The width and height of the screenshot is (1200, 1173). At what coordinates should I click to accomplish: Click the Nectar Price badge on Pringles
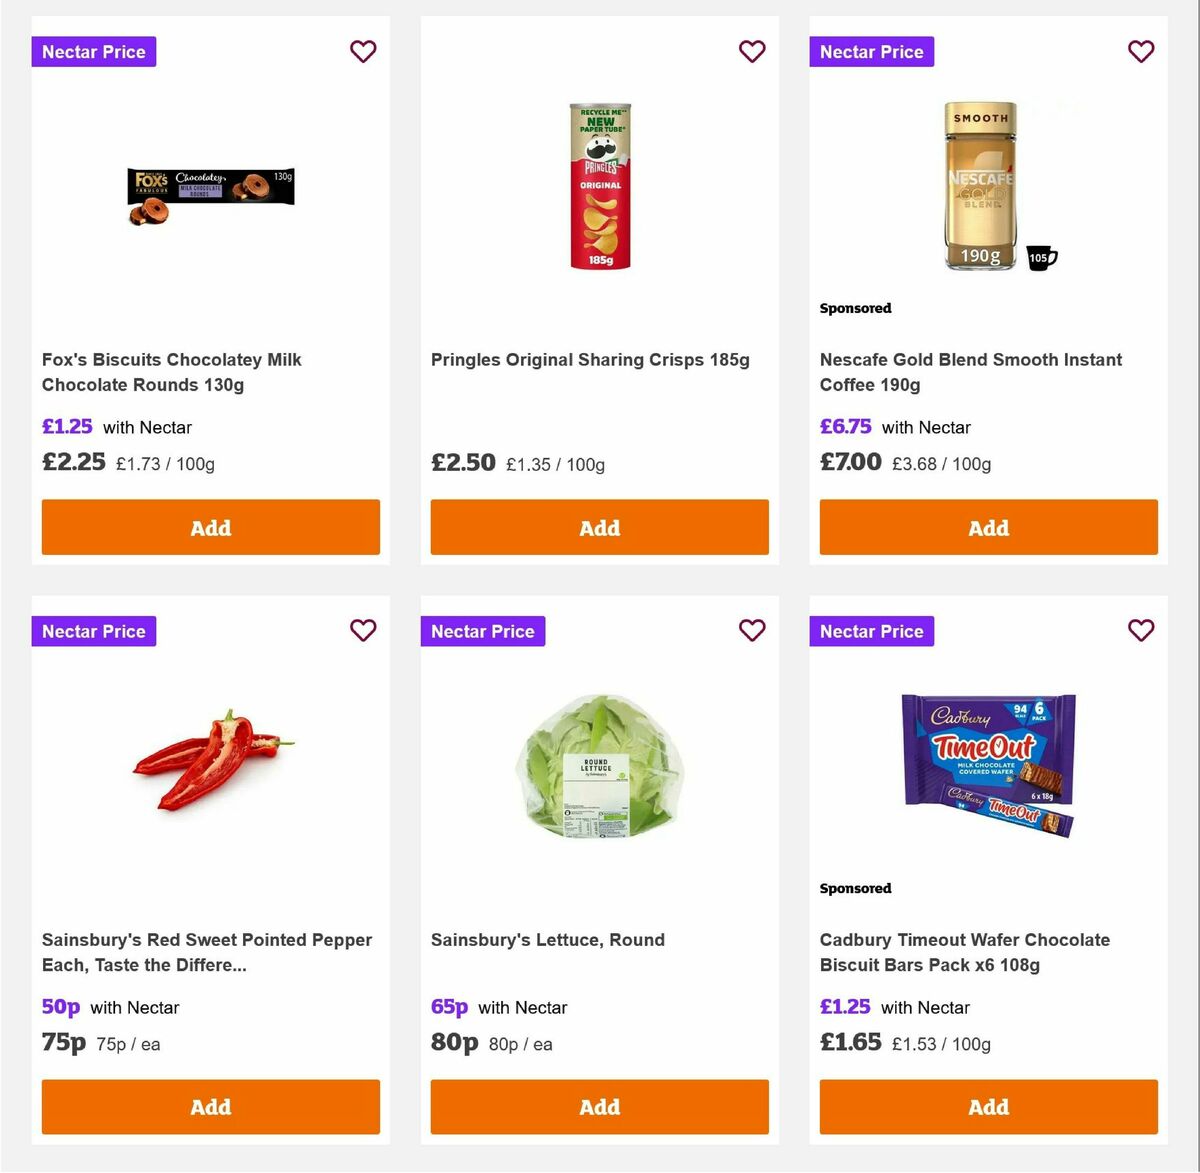coord(482,631)
